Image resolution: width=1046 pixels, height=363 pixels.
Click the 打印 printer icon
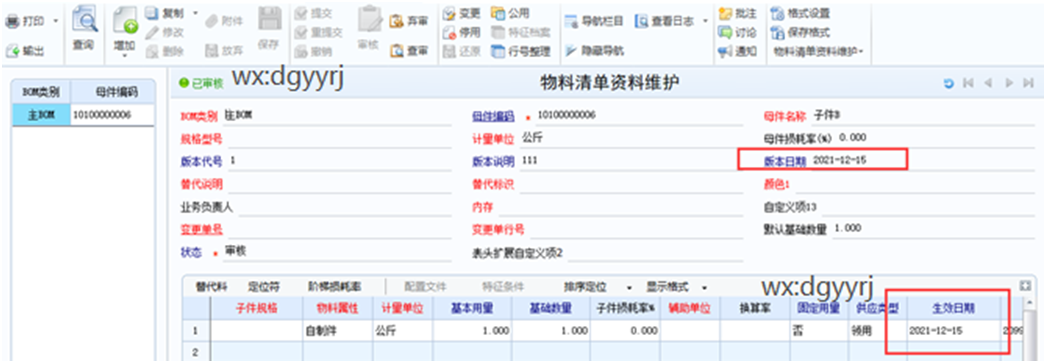coord(13,21)
